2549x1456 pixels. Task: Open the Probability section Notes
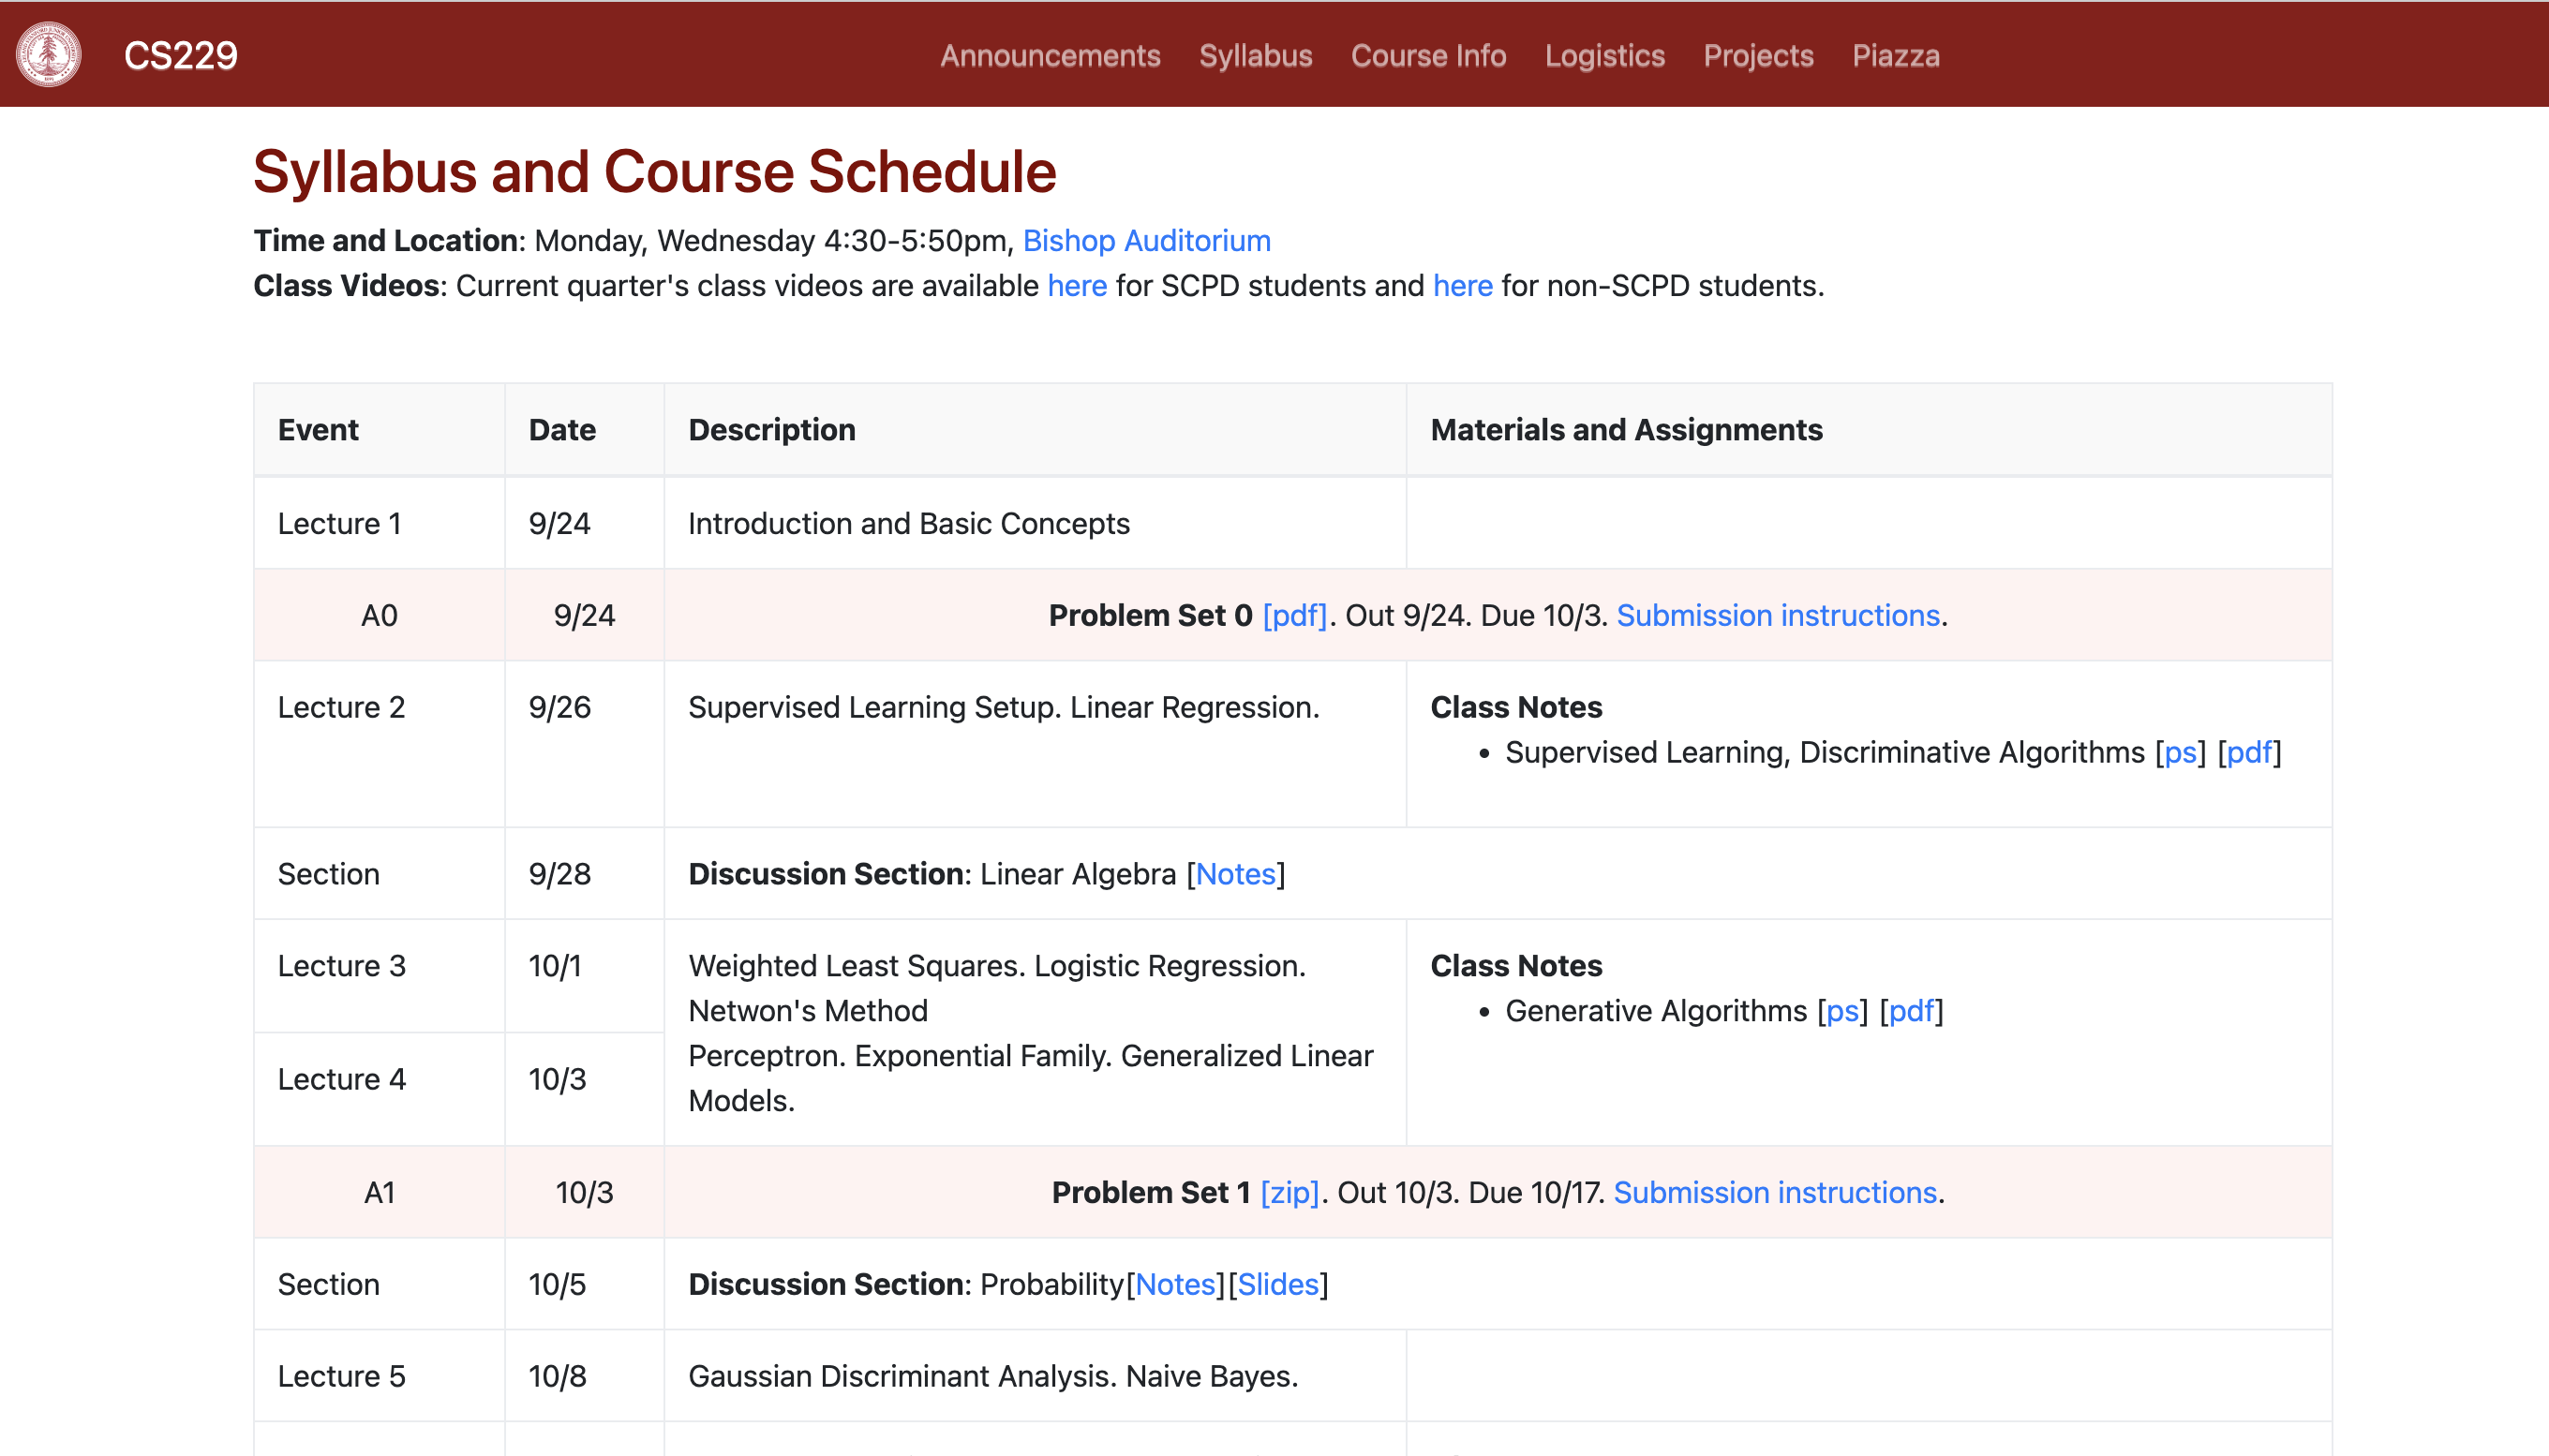click(x=1175, y=1283)
